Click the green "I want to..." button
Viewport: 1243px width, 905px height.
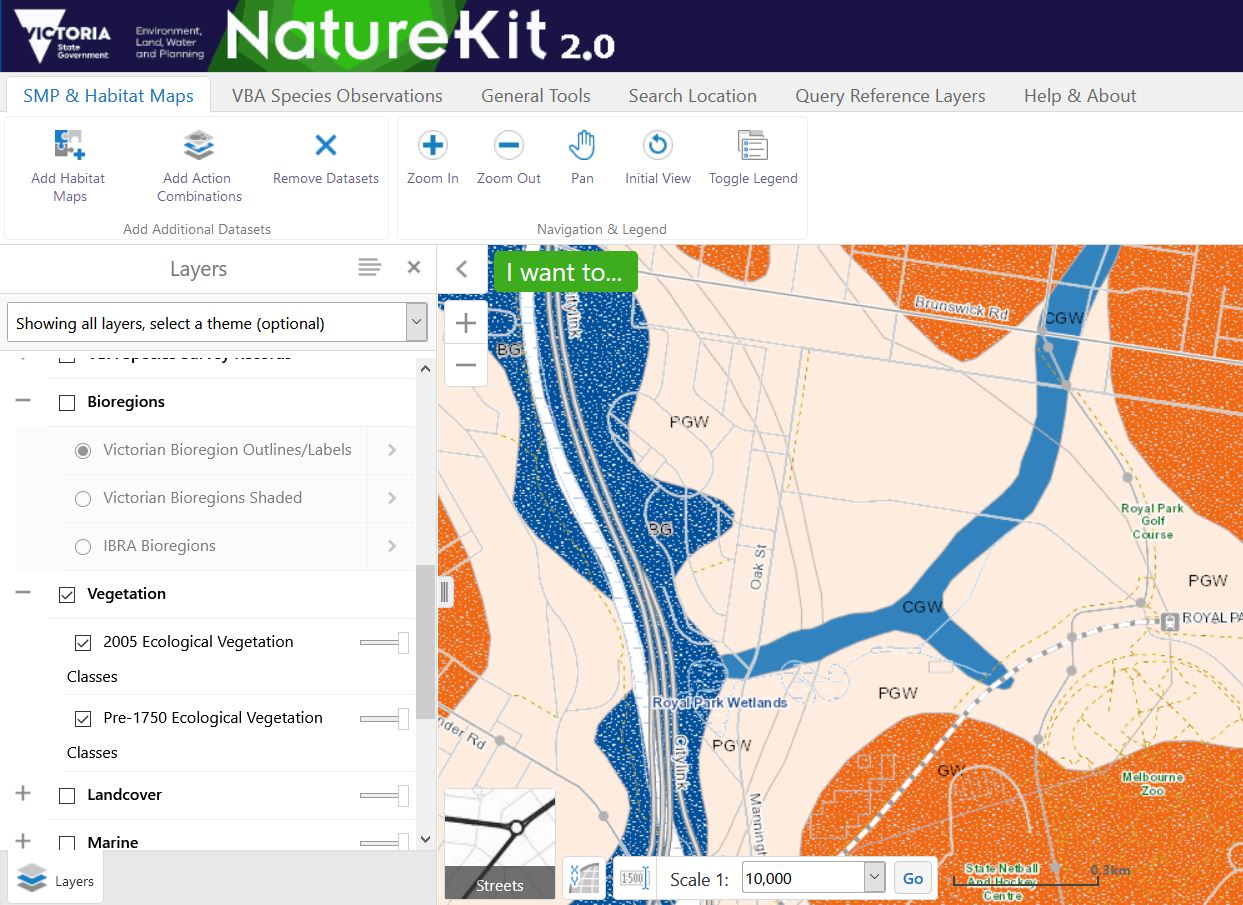[565, 272]
